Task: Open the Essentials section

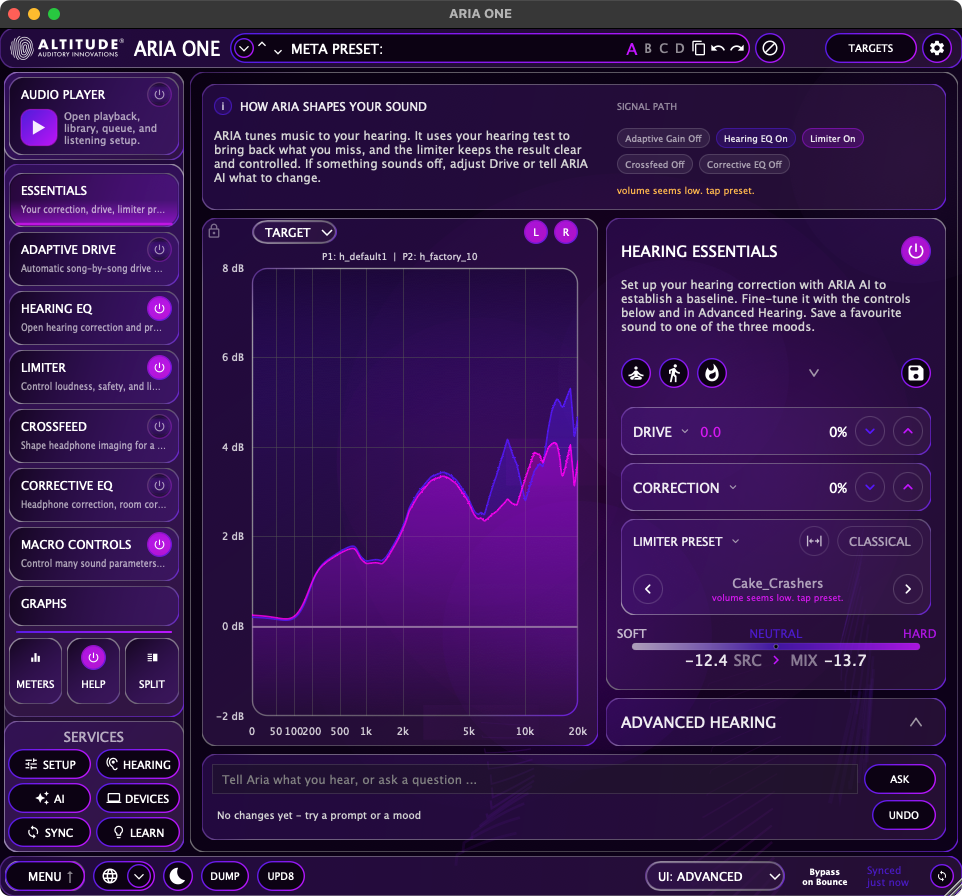Action: click(x=93, y=199)
